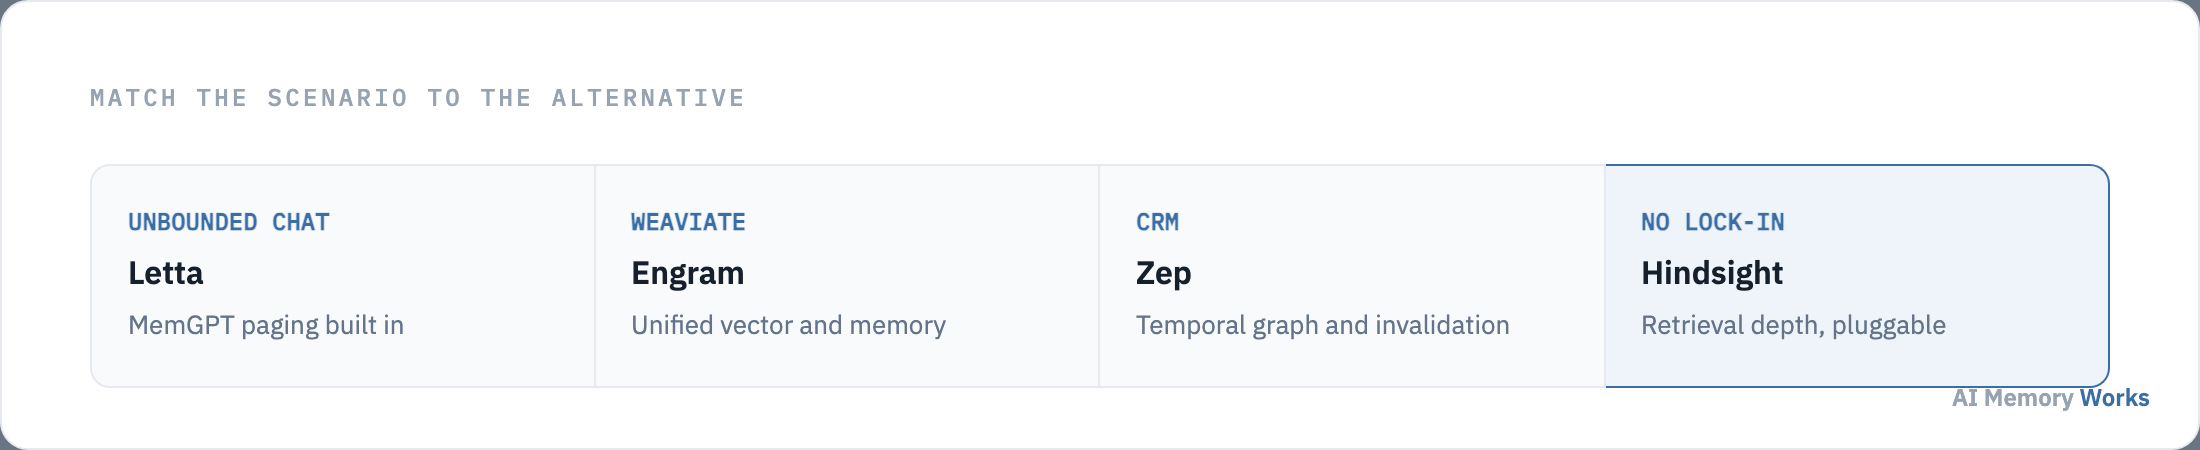
Task: Select the highlighted Hindsight card
Action: pos(1857,276)
